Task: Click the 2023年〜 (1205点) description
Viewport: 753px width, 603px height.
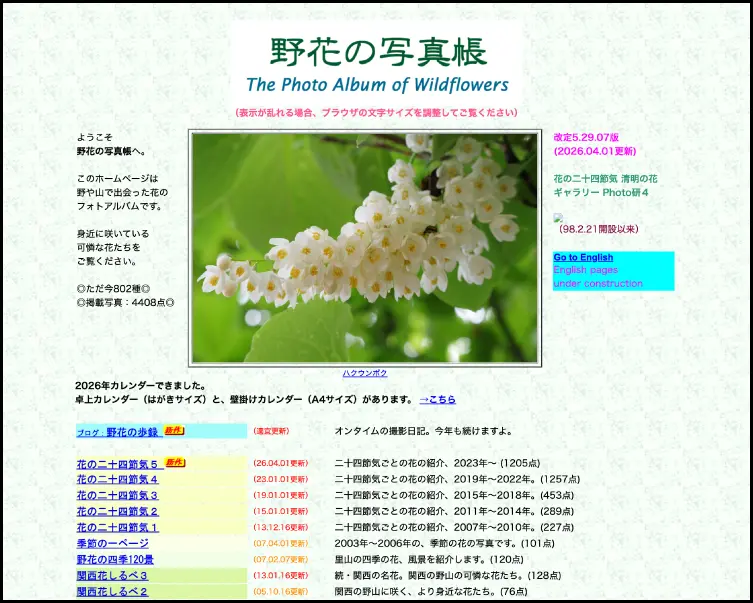Action: [x=437, y=463]
